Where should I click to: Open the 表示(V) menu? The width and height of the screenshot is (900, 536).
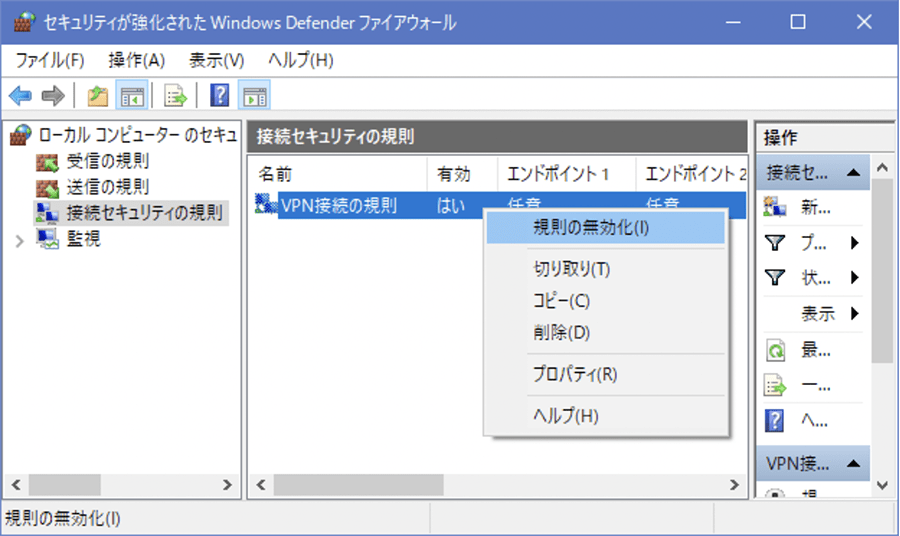click(216, 60)
